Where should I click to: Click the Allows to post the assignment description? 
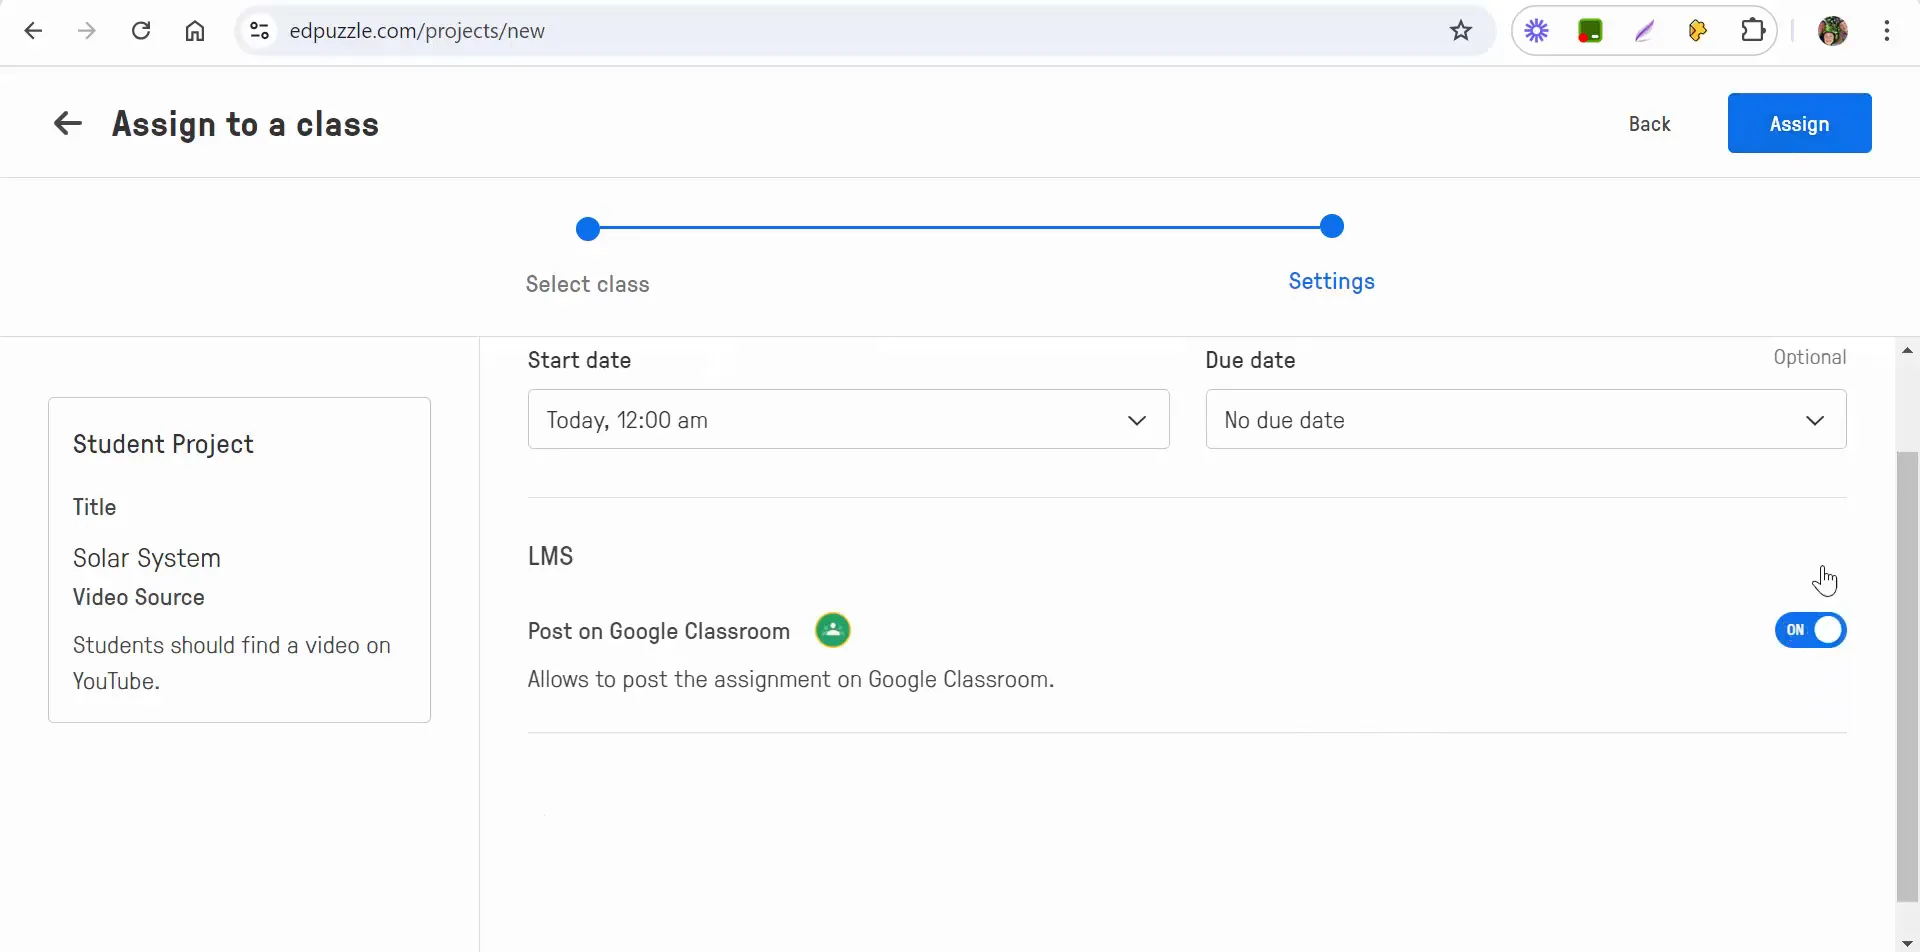tap(791, 679)
